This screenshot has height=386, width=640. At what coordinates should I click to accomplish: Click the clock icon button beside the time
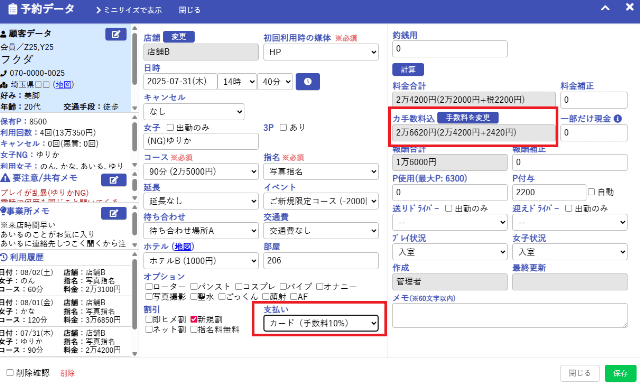308,82
